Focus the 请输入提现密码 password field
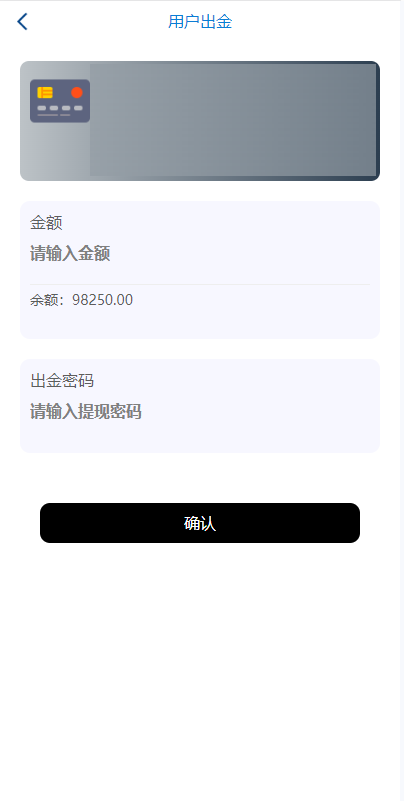 pos(200,411)
